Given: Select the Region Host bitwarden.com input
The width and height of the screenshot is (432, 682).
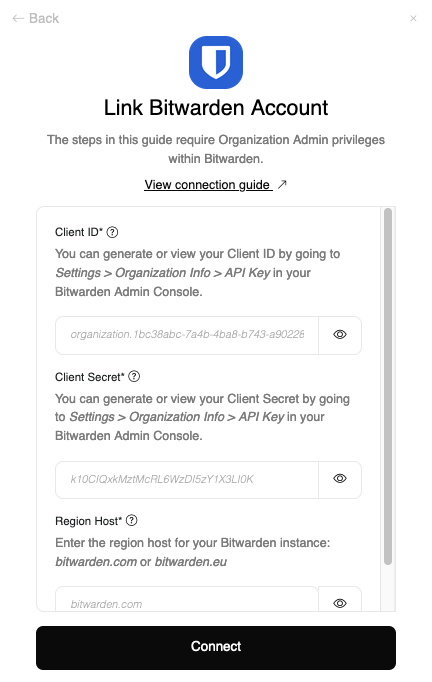Looking at the screenshot, I should click(187, 603).
